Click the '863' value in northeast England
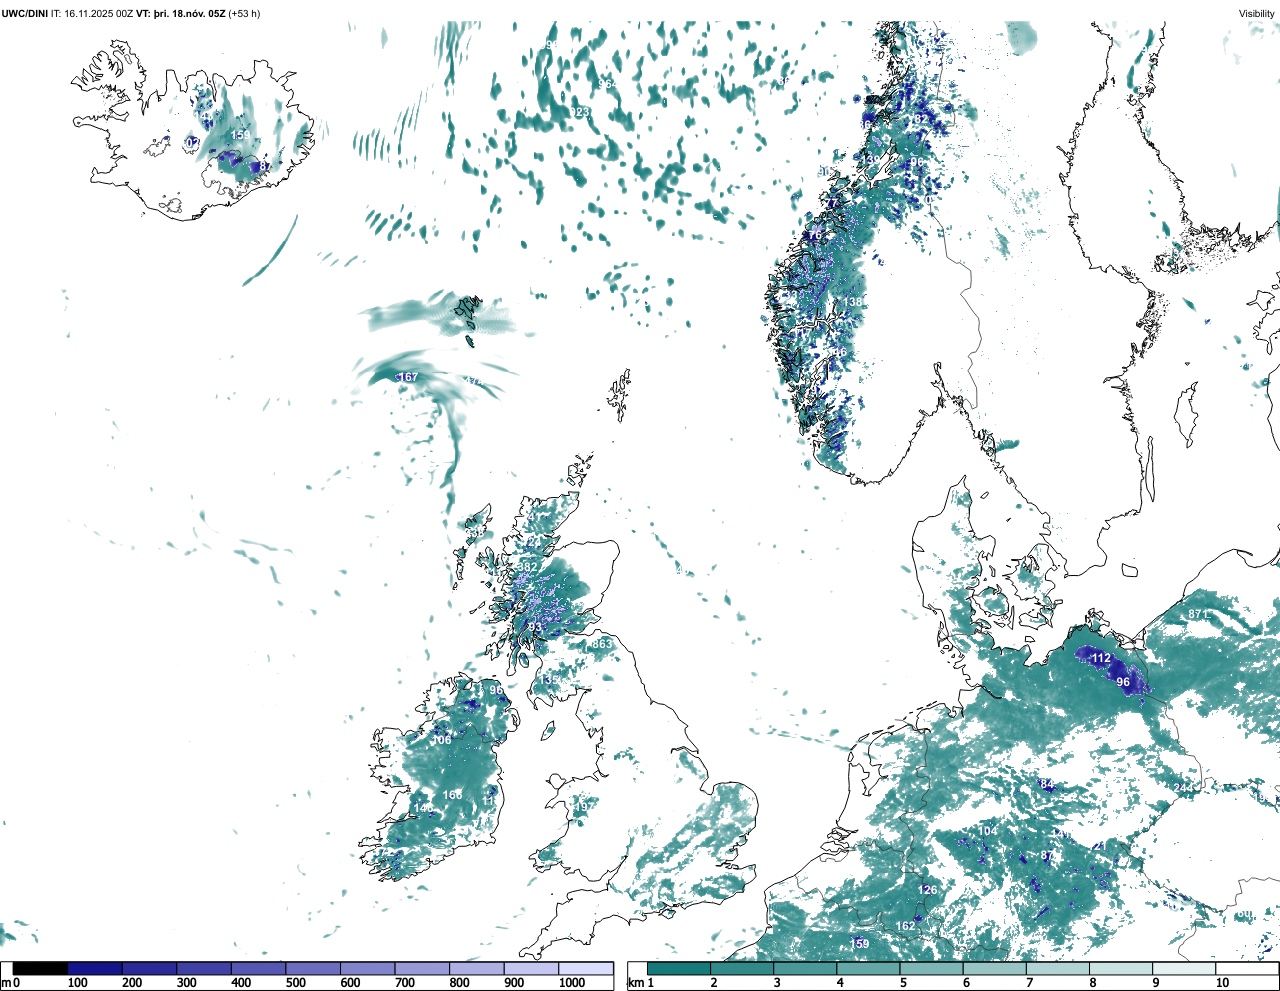1280x991 pixels. [602, 644]
